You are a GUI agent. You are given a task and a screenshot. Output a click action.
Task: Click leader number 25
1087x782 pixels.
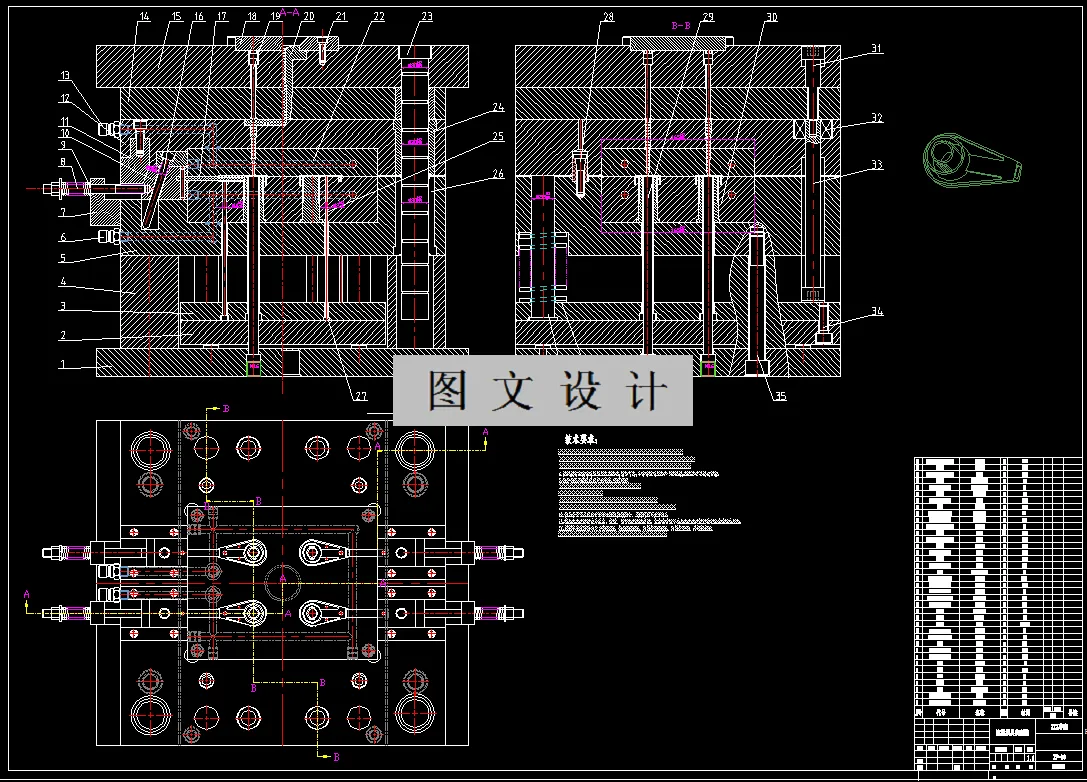(498, 137)
